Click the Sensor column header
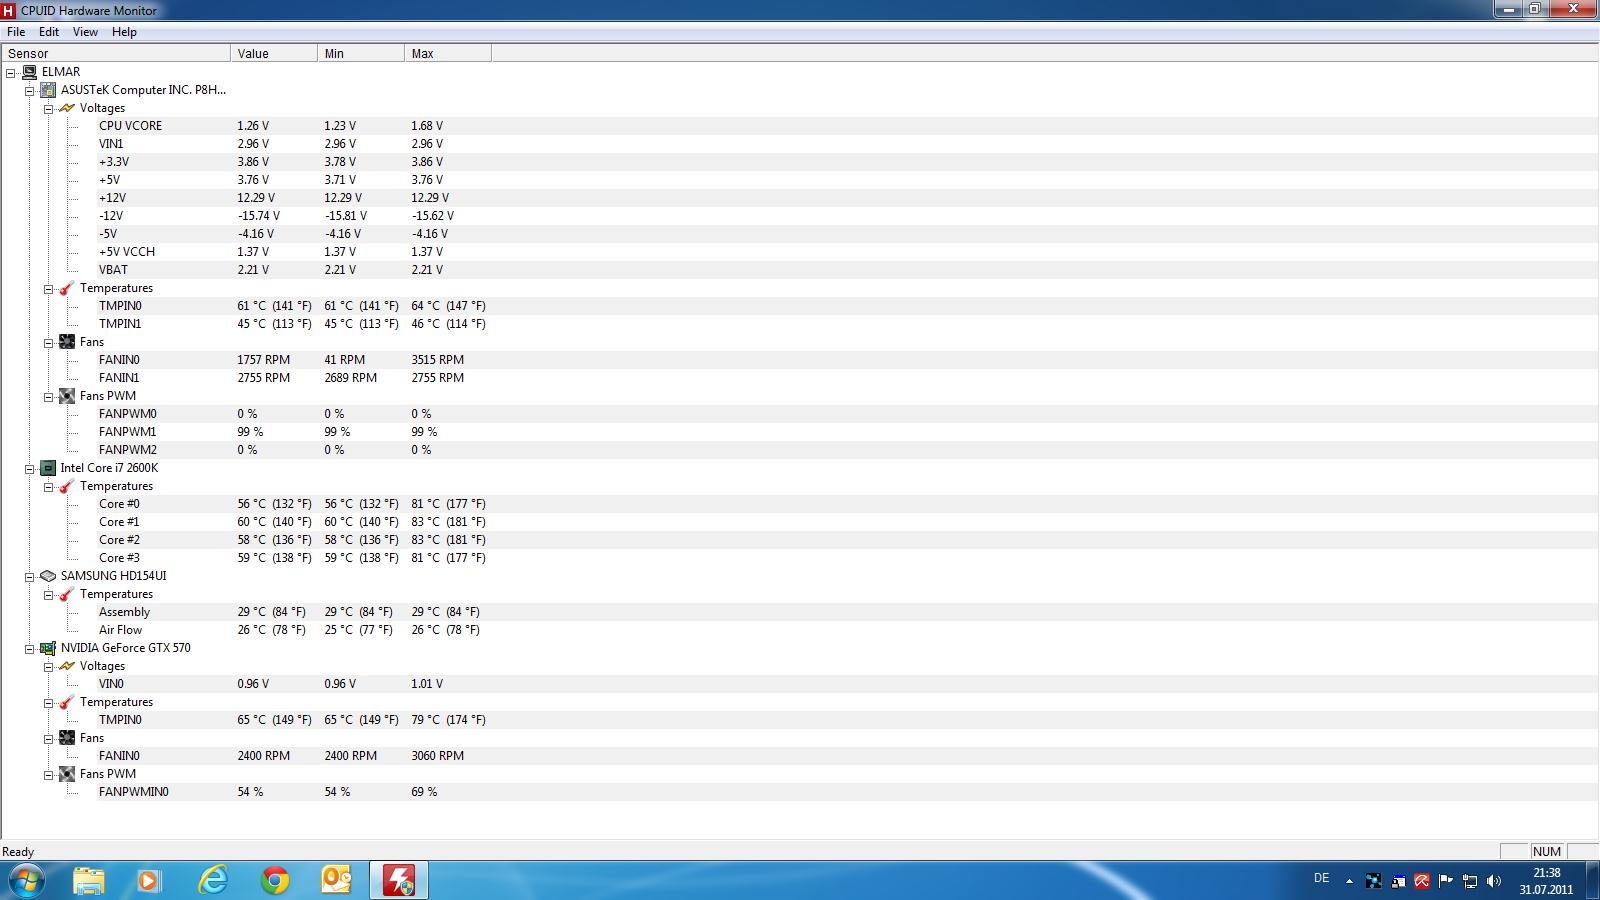This screenshot has width=1600, height=900. [x=116, y=53]
